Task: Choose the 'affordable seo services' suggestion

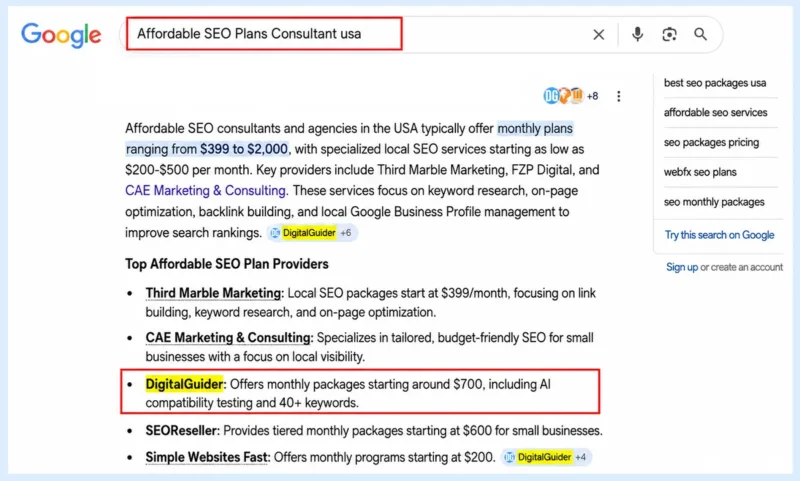Action: [x=715, y=112]
